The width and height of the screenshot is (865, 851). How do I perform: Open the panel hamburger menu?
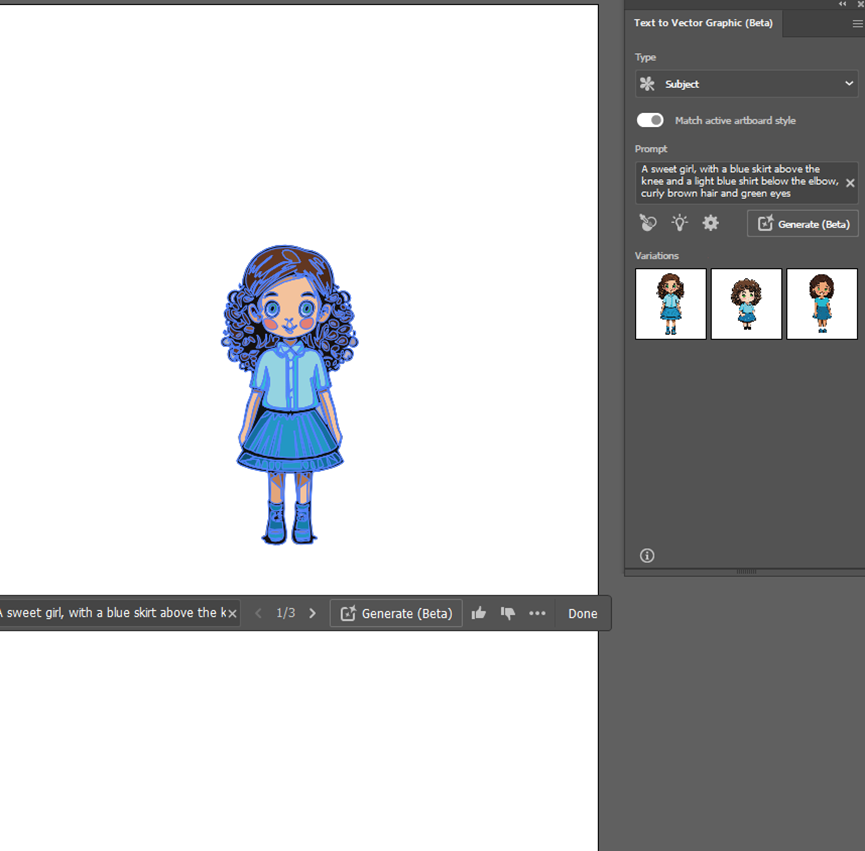857,23
